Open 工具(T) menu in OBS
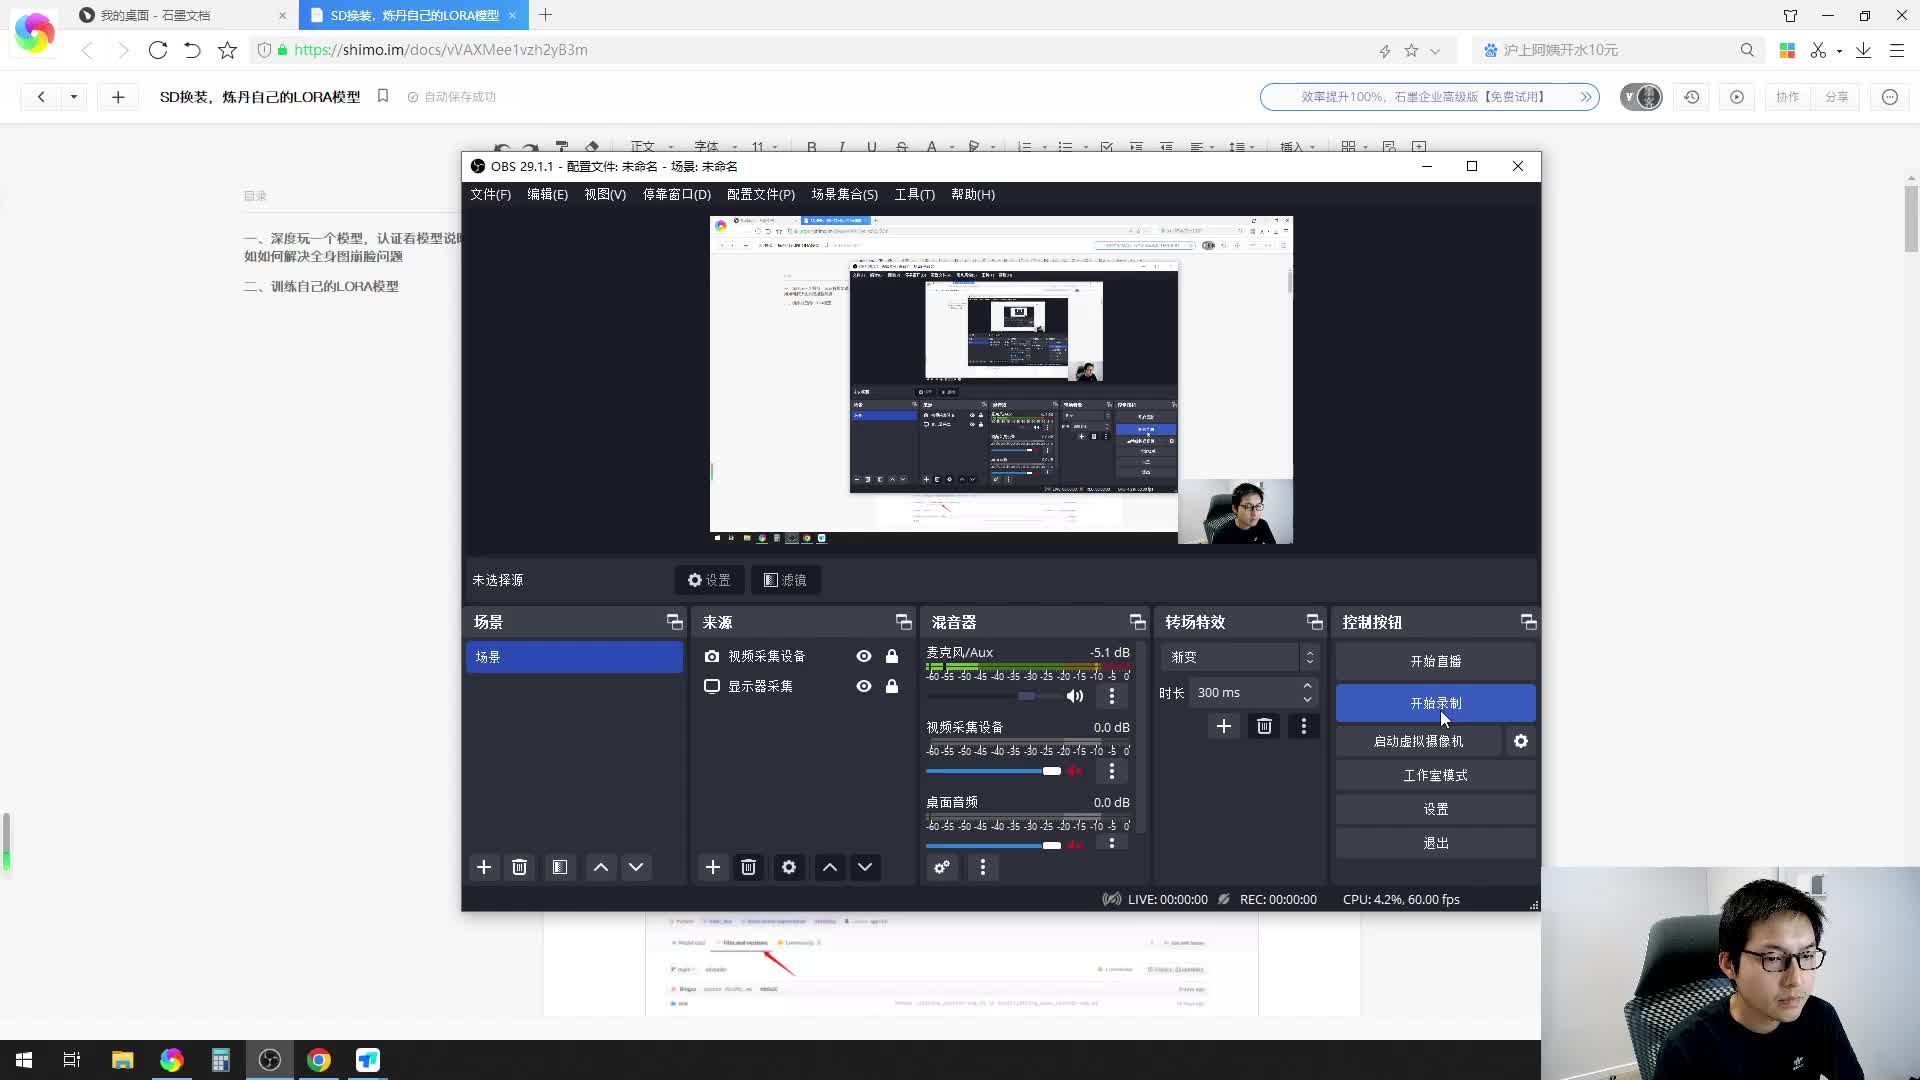Screen dimensions: 1920x1080 (915, 194)
